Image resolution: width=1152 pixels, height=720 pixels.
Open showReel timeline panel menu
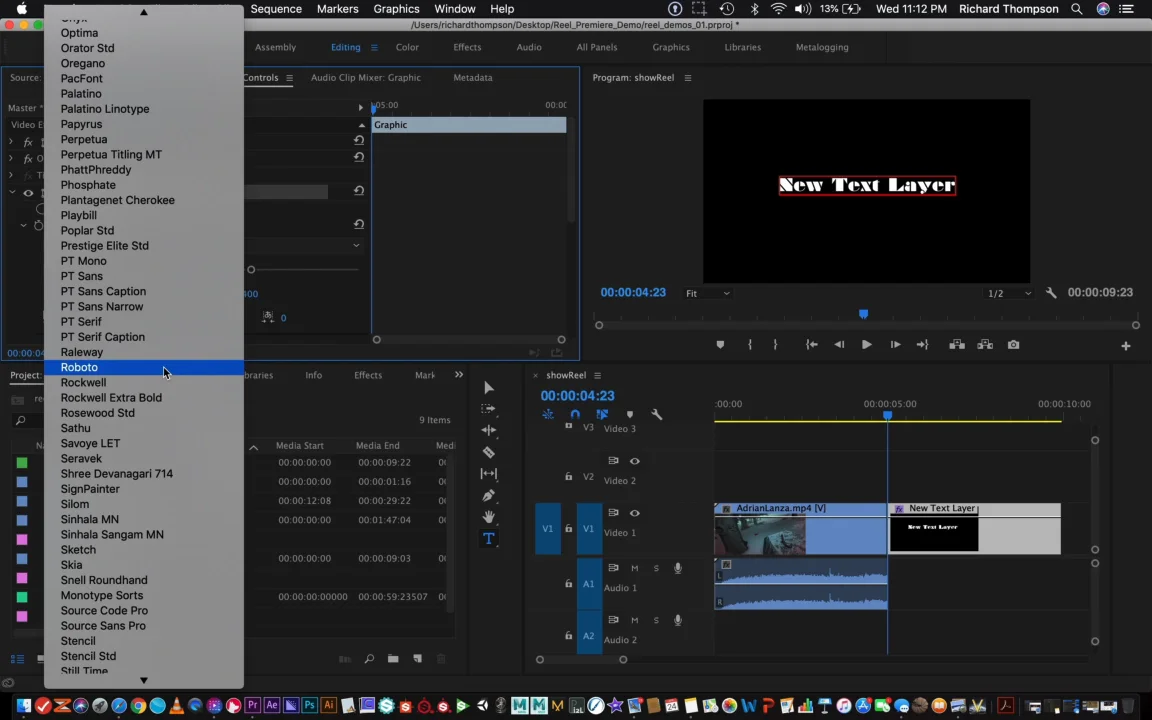(597, 375)
